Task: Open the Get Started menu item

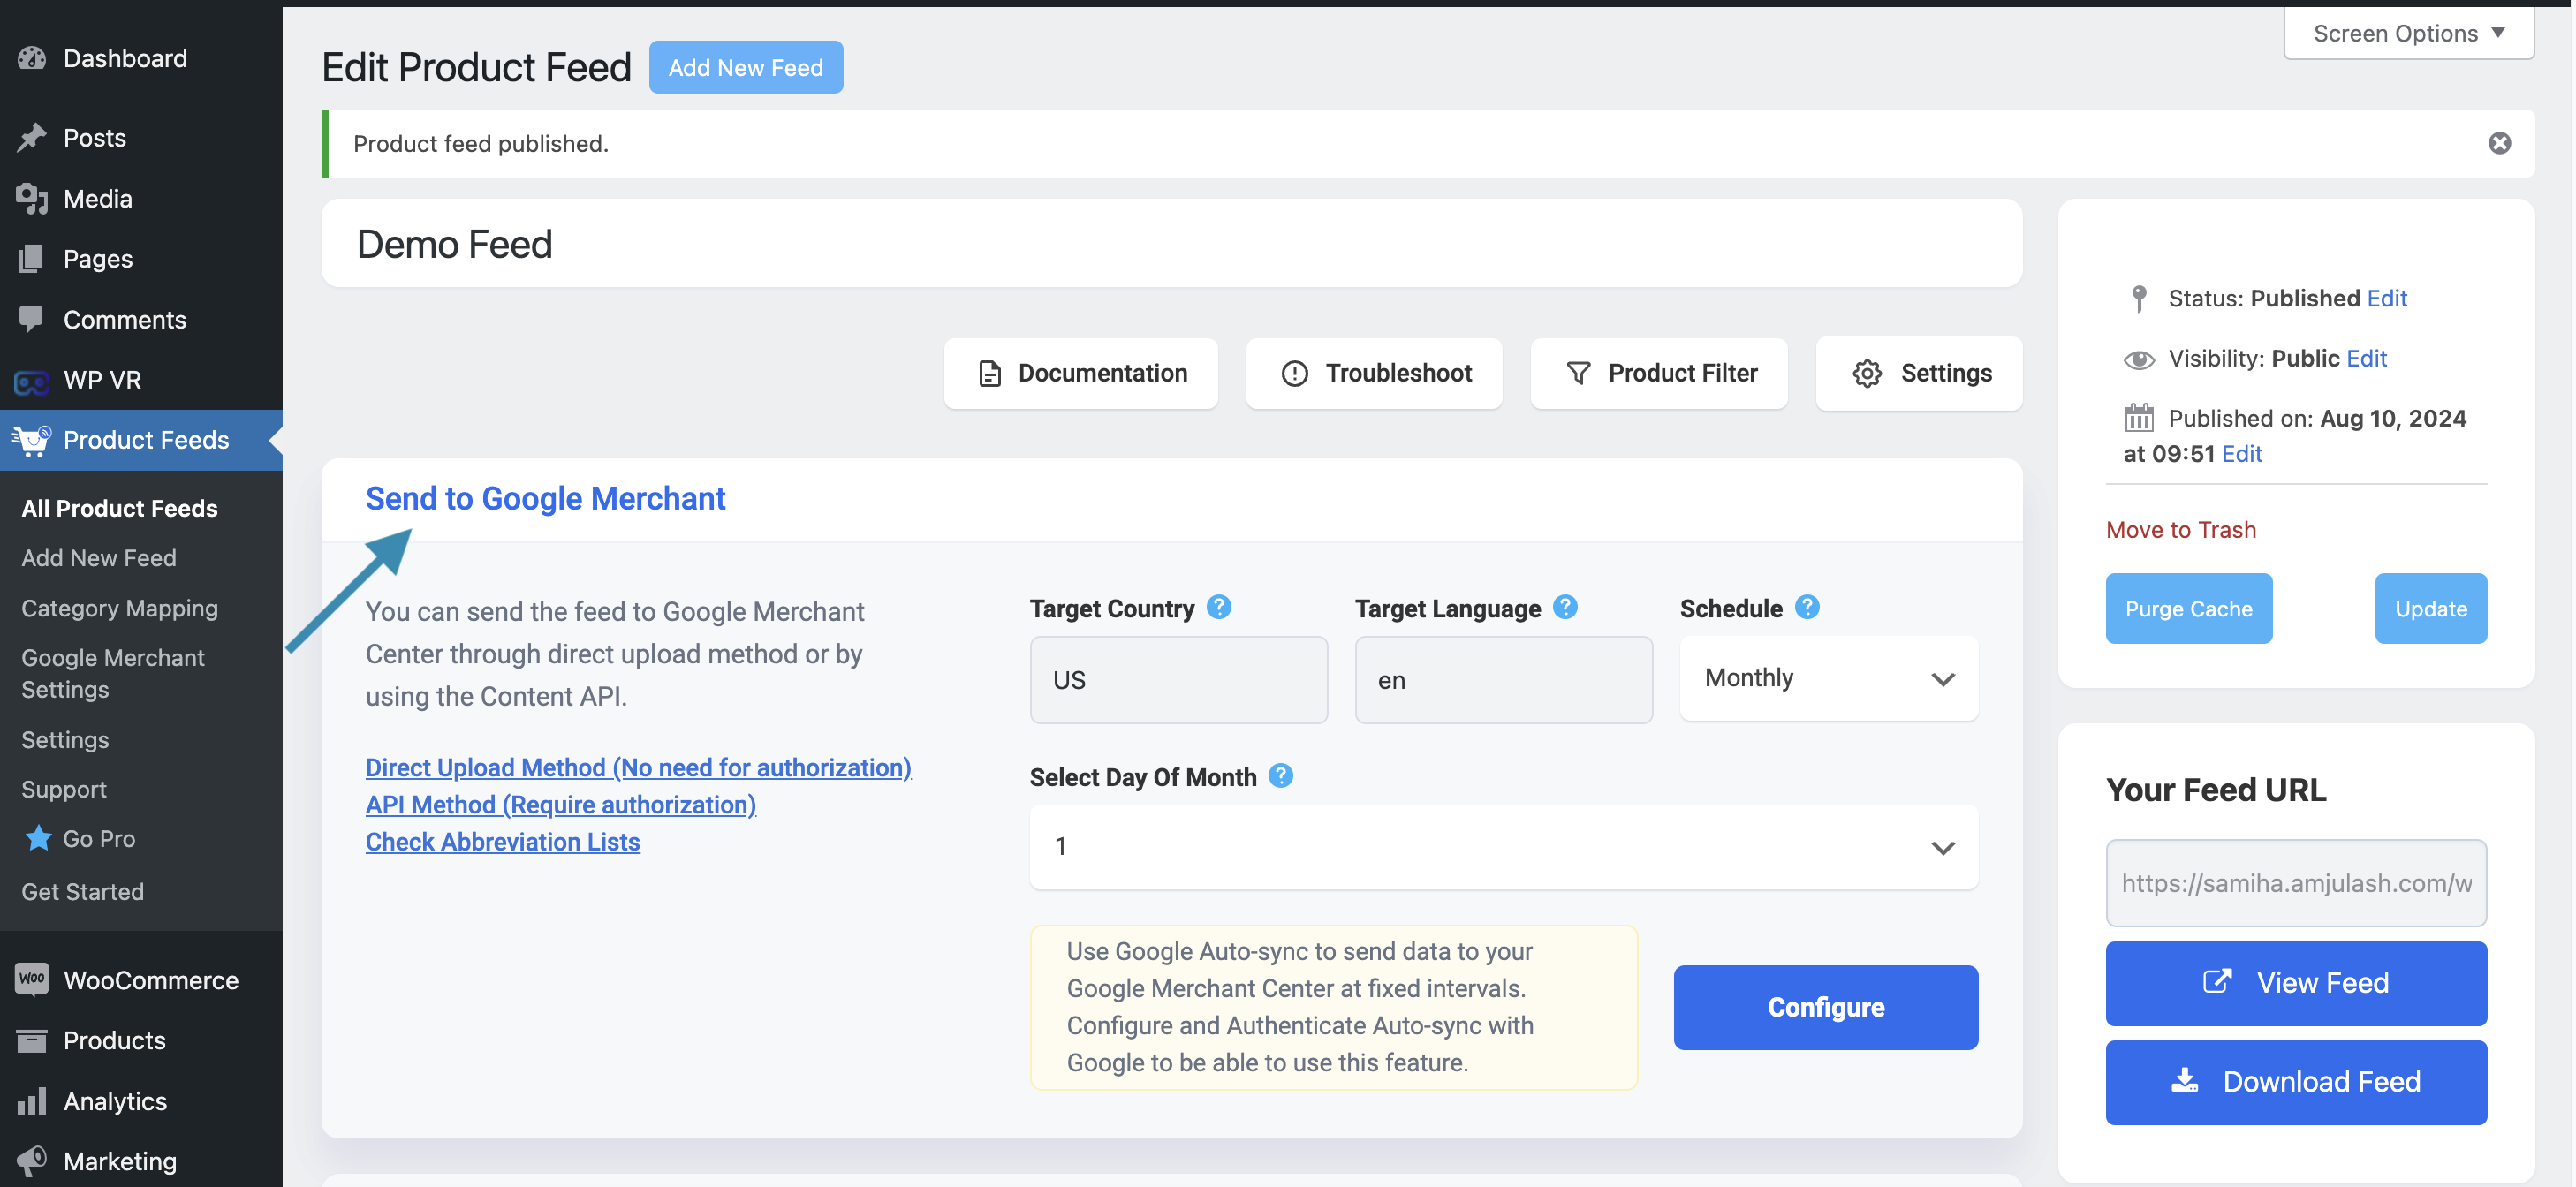Action: click(x=83, y=891)
